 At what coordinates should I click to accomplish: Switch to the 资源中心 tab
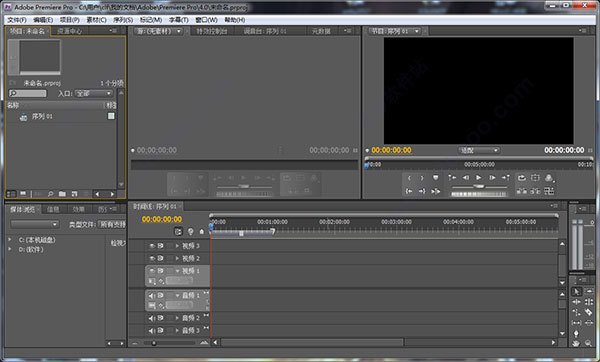click(x=70, y=31)
